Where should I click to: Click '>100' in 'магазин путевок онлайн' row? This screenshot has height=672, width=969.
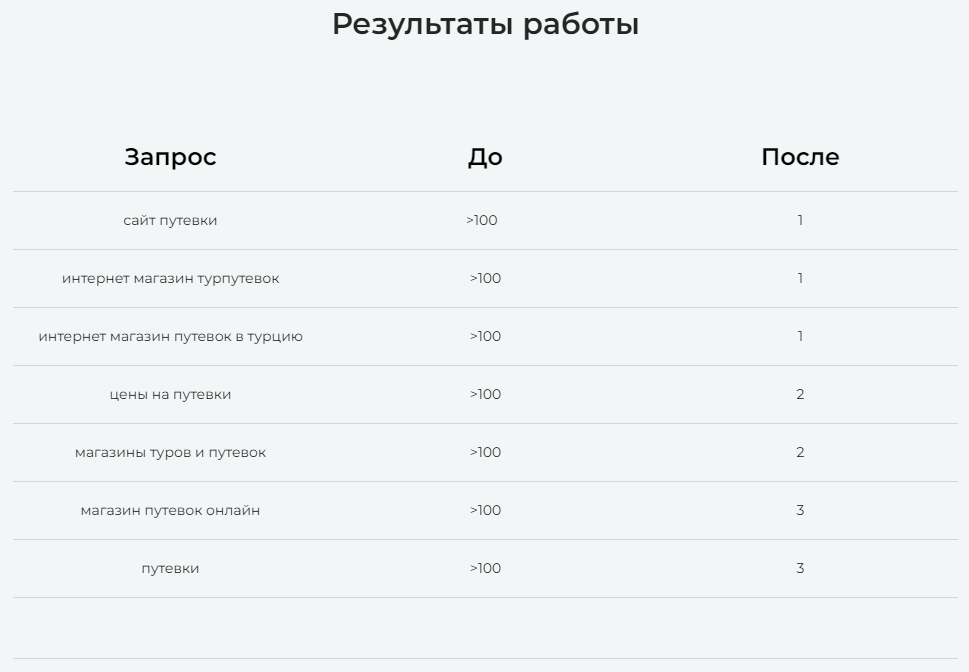coord(485,510)
